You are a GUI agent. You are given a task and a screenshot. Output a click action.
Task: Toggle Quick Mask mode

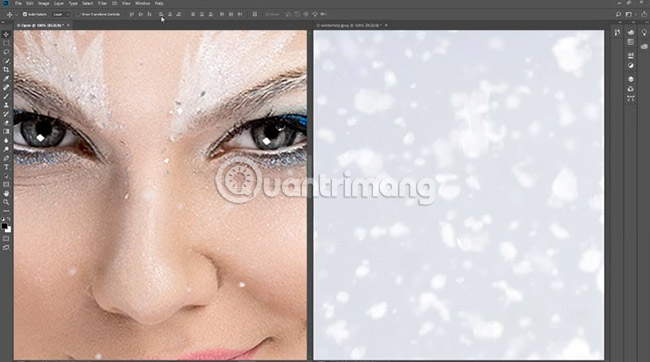(x=6, y=238)
